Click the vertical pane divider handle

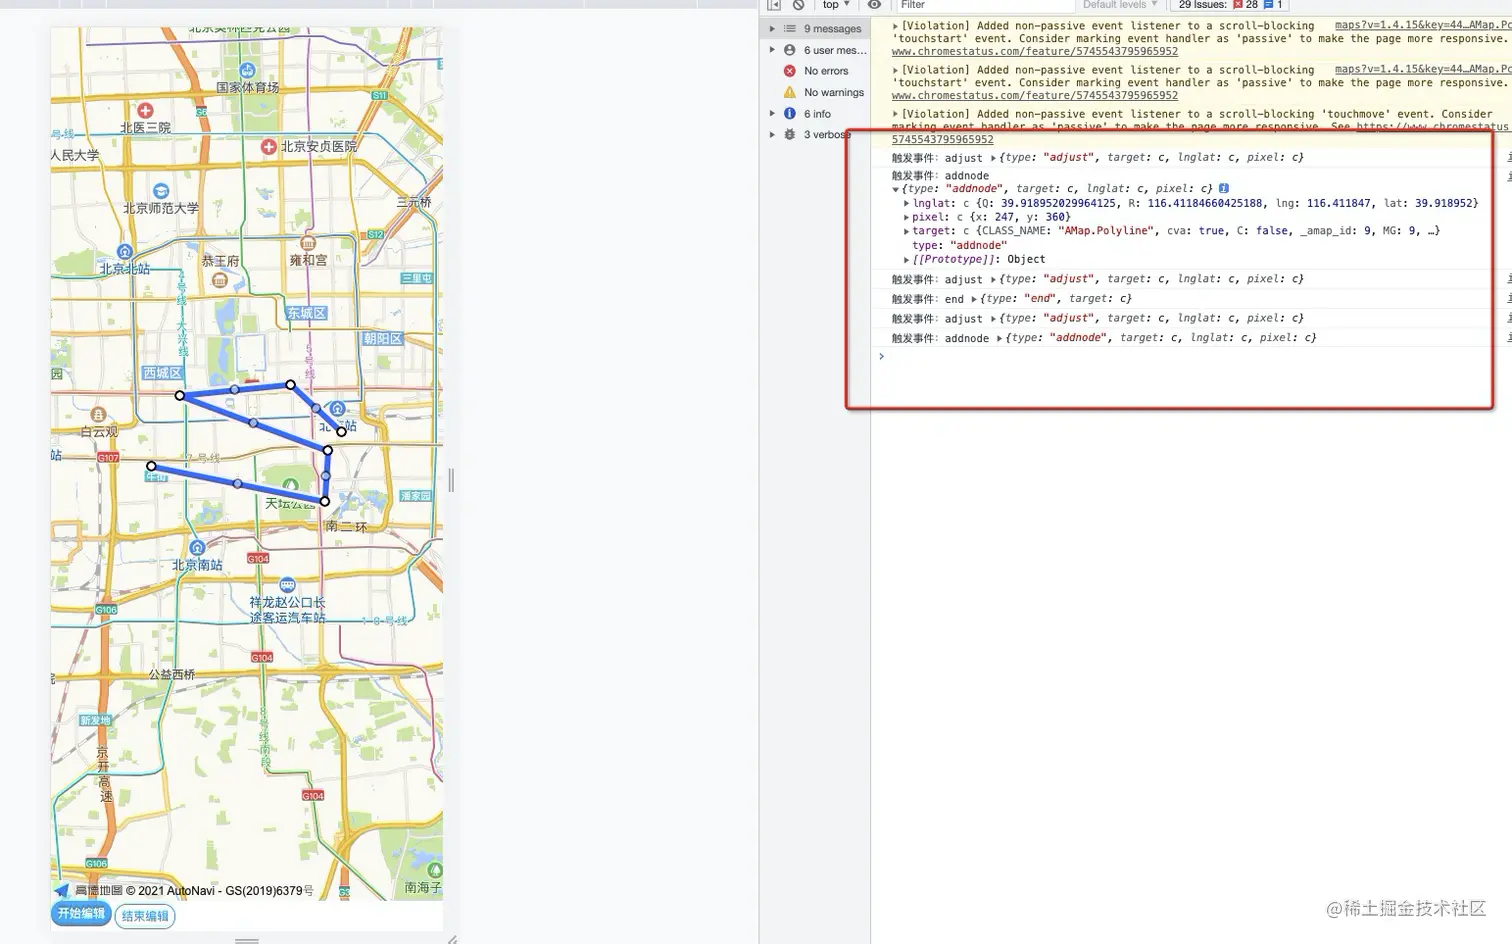tap(451, 480)
